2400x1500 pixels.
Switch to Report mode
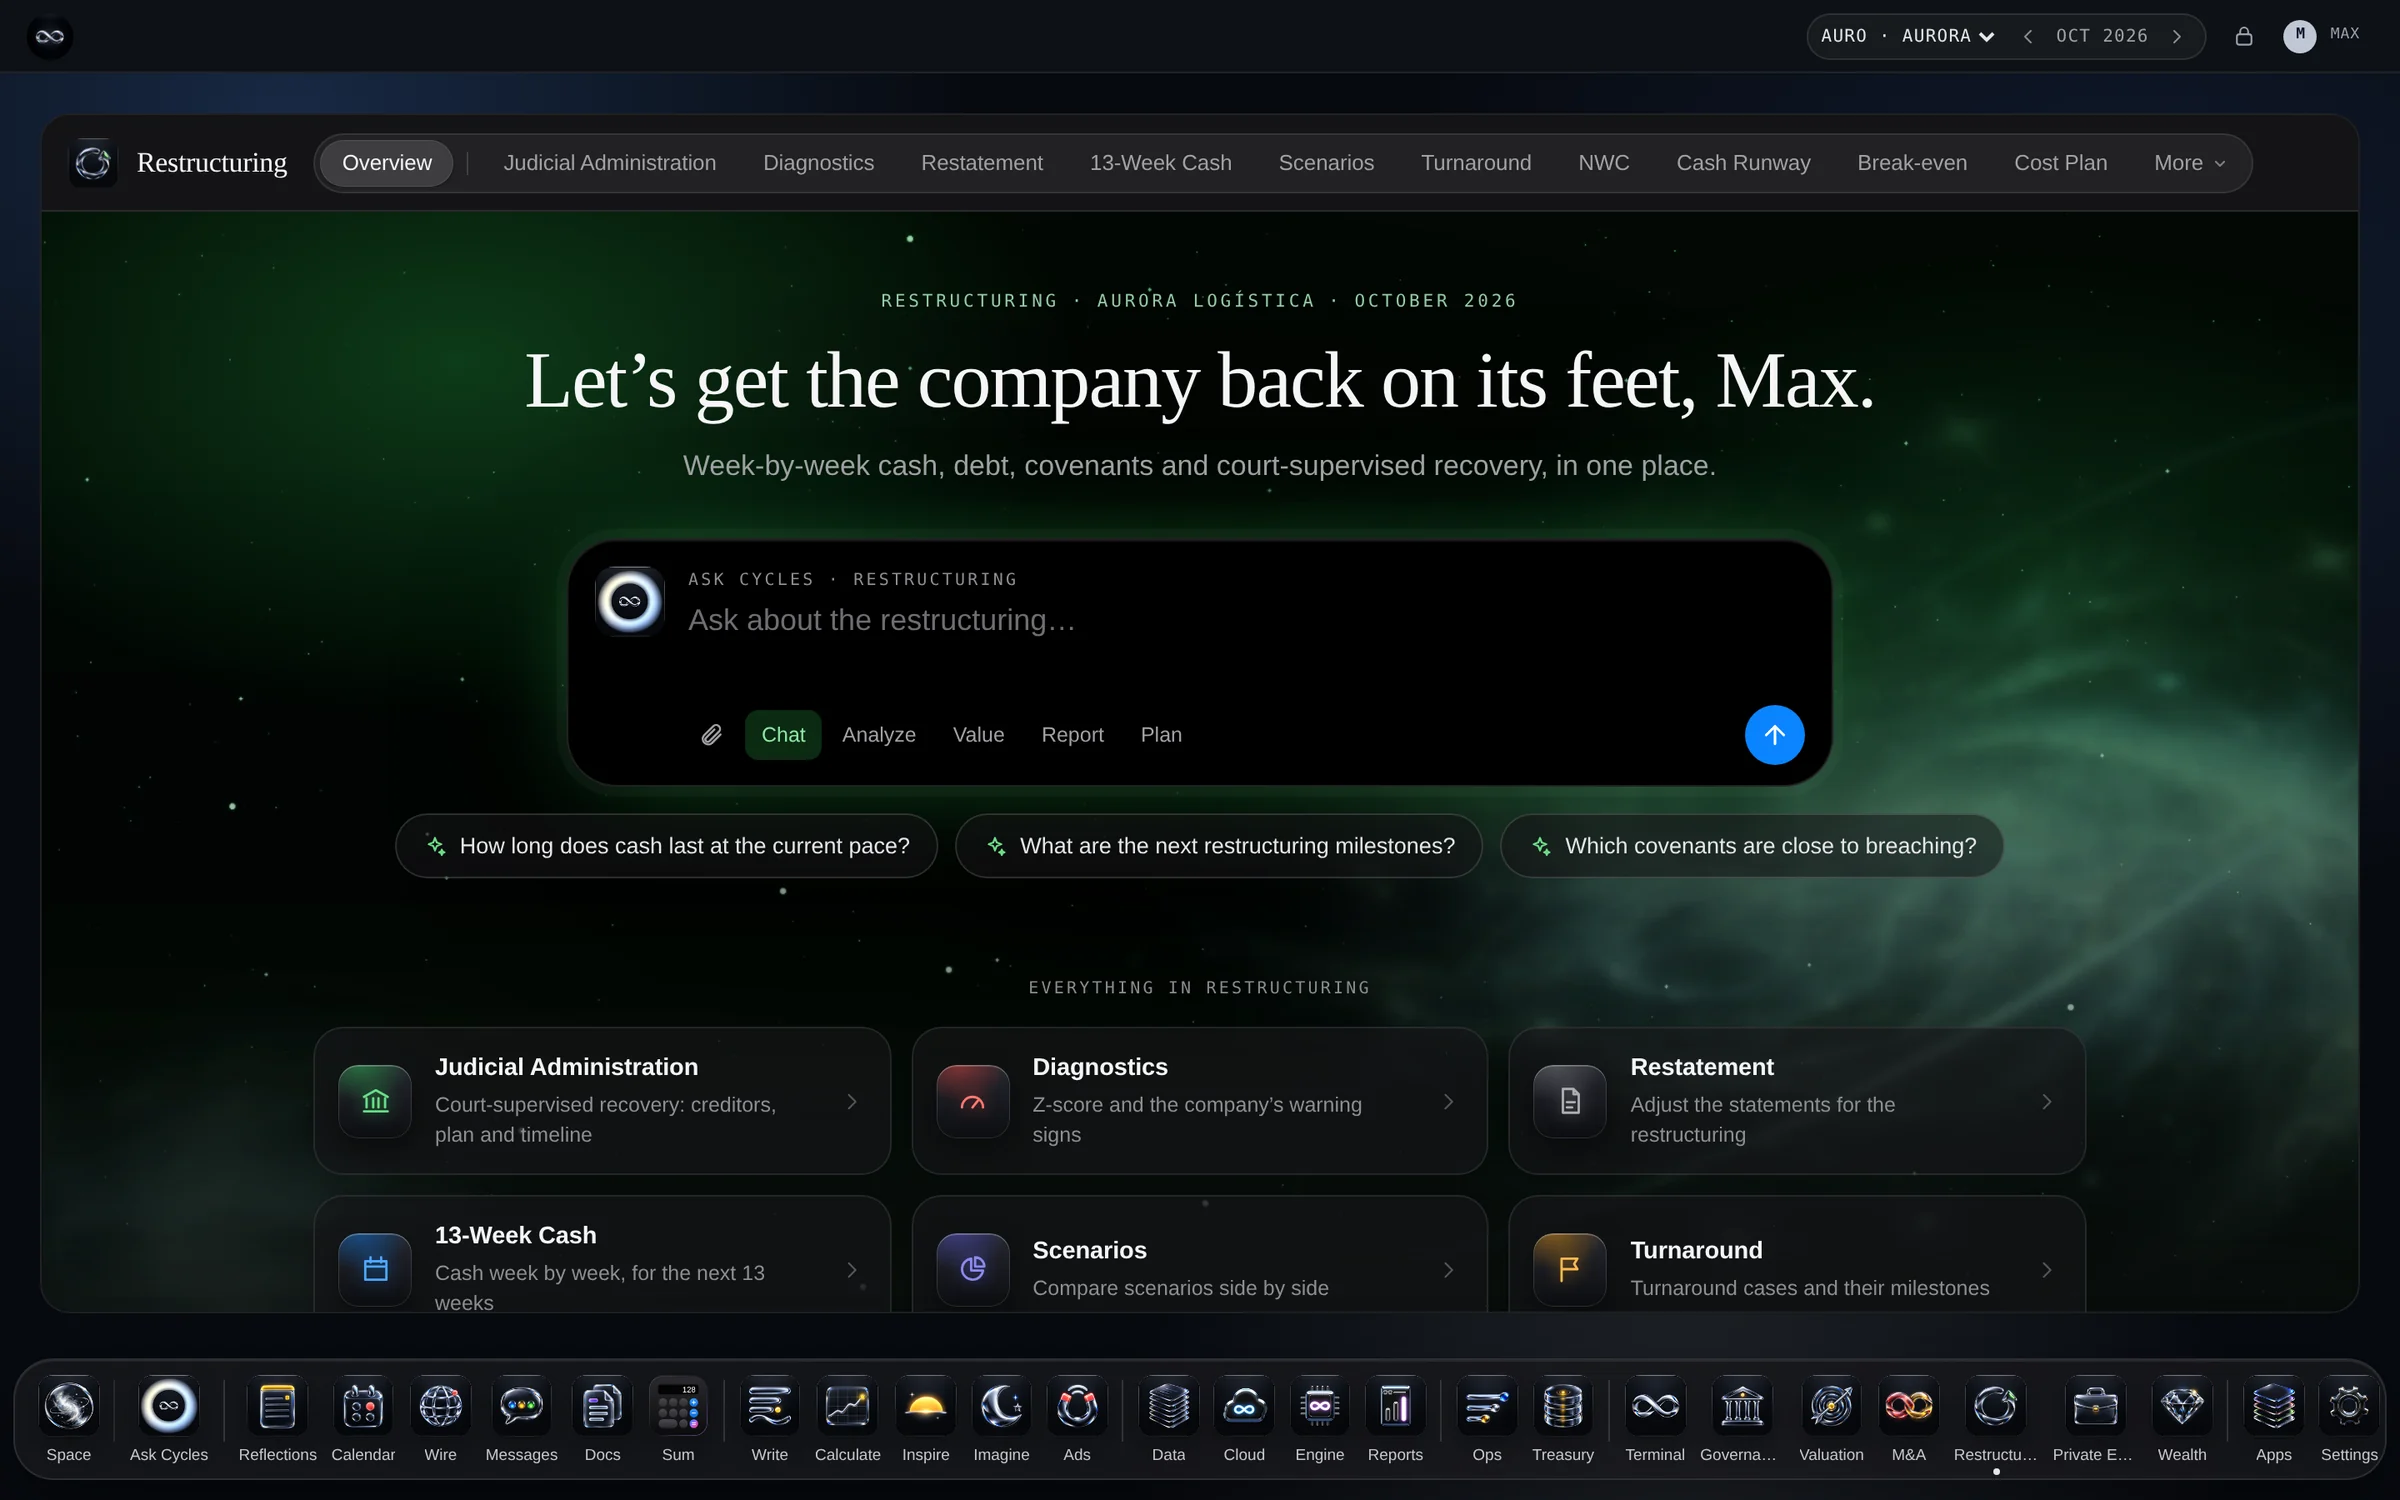(x=1072, y=735)
